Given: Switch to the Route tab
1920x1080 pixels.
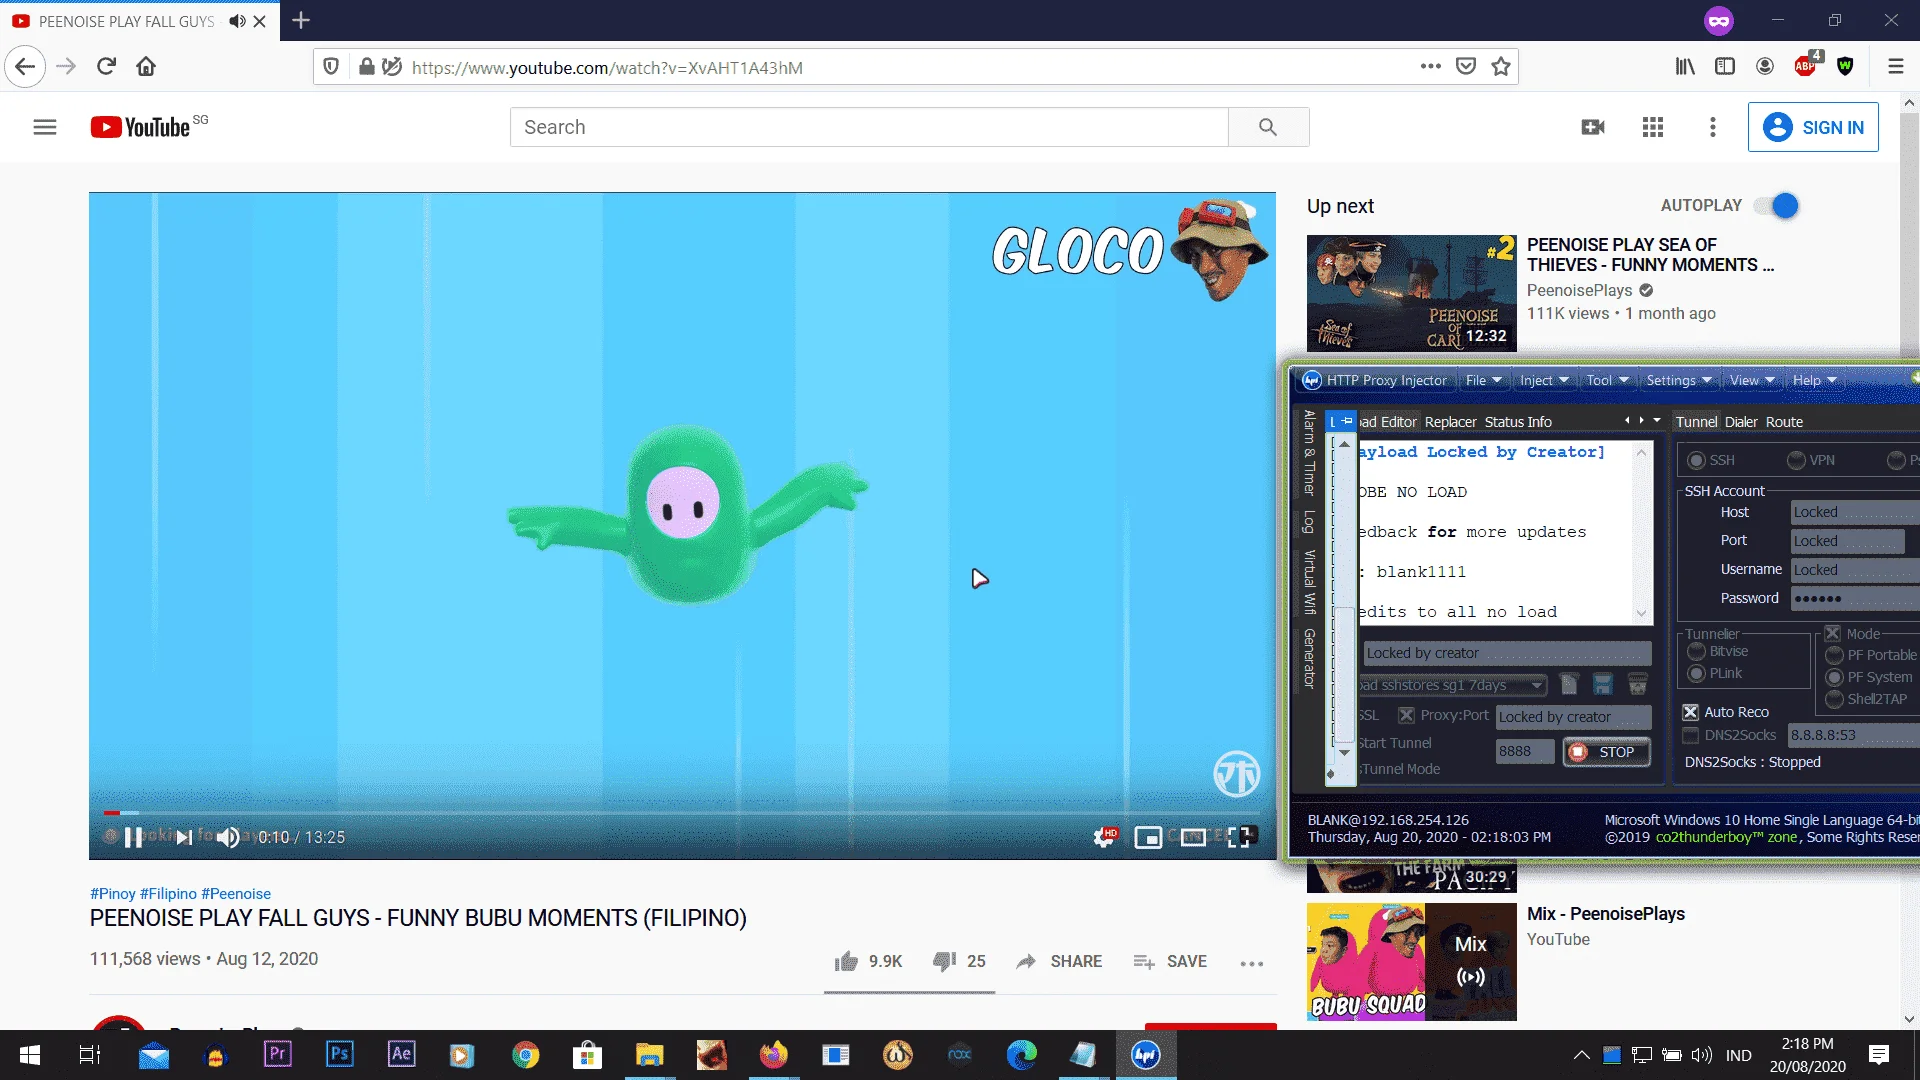Looking at the screenshot, I should click(x=1784, y=422).
